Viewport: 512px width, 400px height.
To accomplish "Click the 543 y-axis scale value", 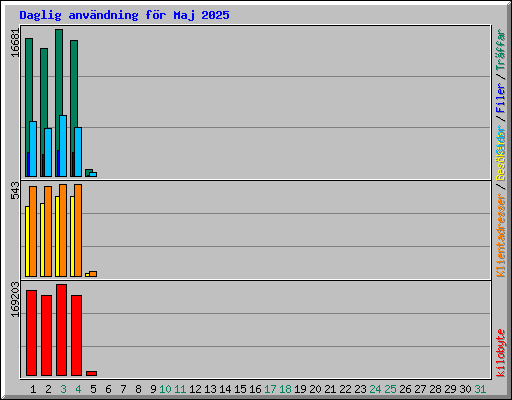I will (x=15, y=190).
